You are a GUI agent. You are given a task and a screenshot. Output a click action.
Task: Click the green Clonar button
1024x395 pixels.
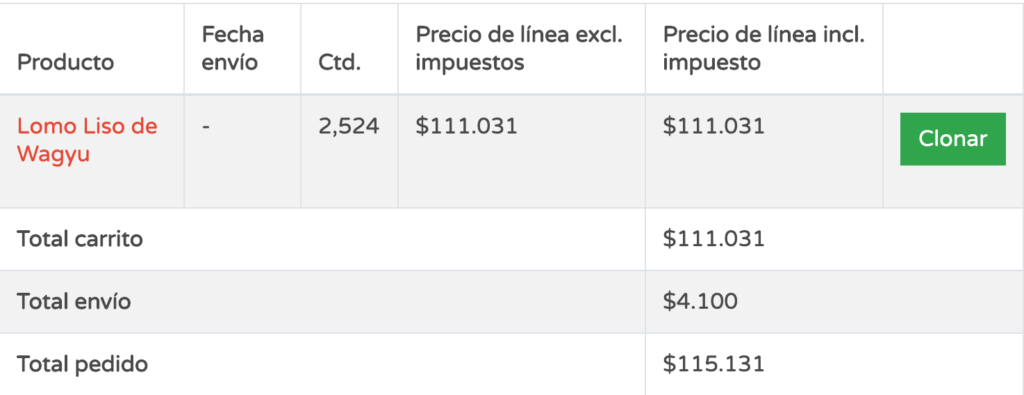[952, 139]
